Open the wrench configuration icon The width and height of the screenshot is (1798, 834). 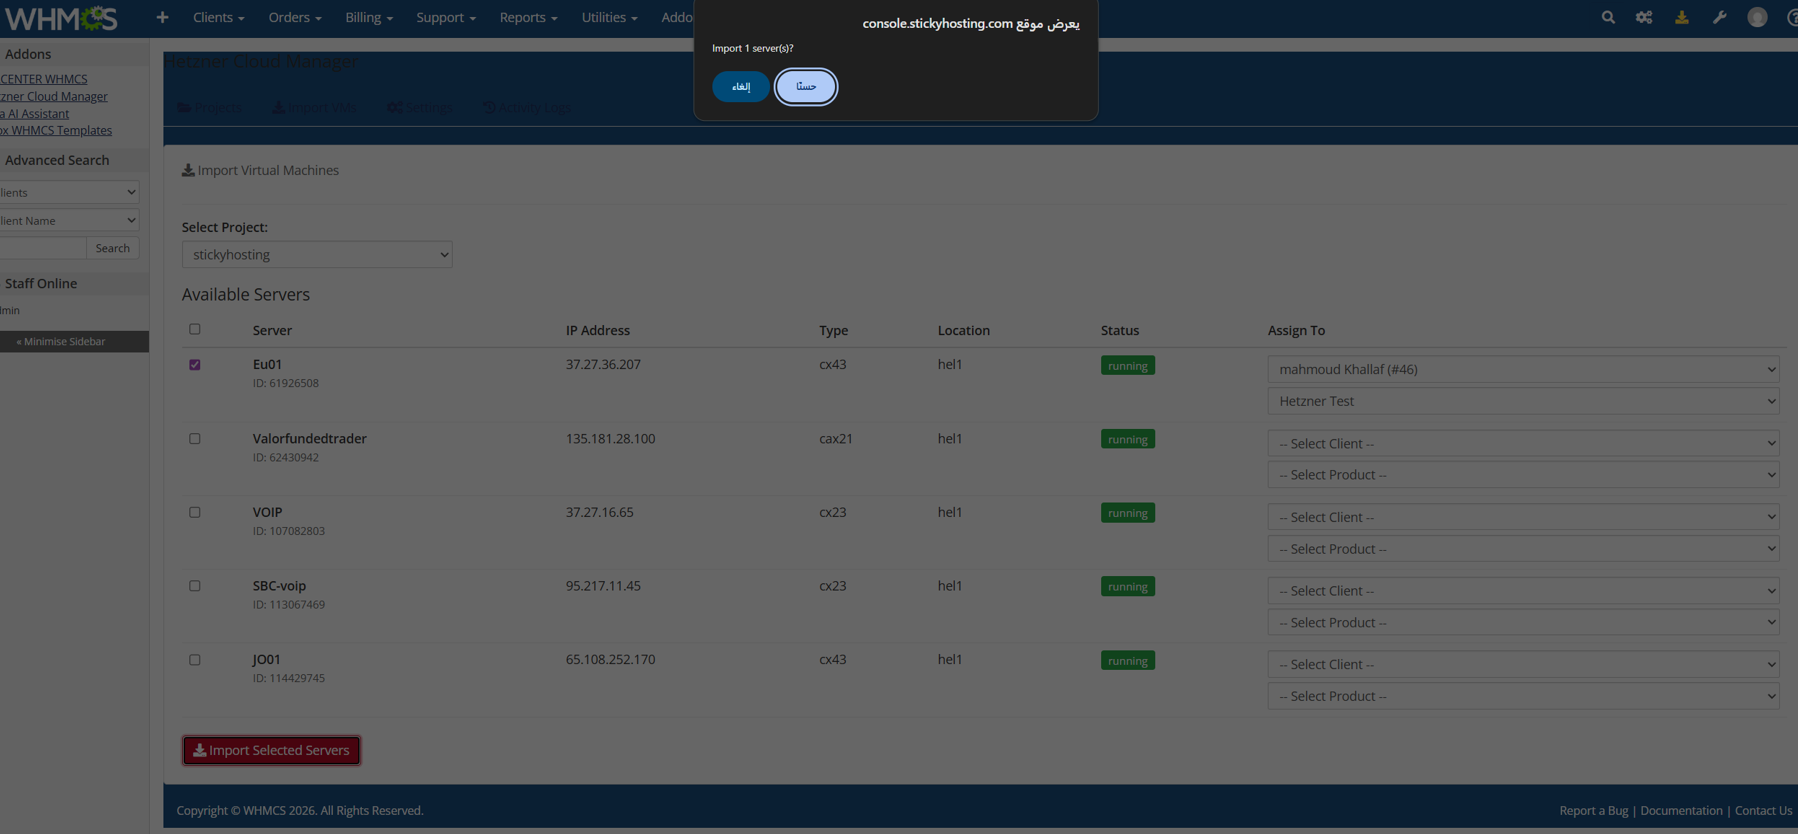tap(1719, 17)
